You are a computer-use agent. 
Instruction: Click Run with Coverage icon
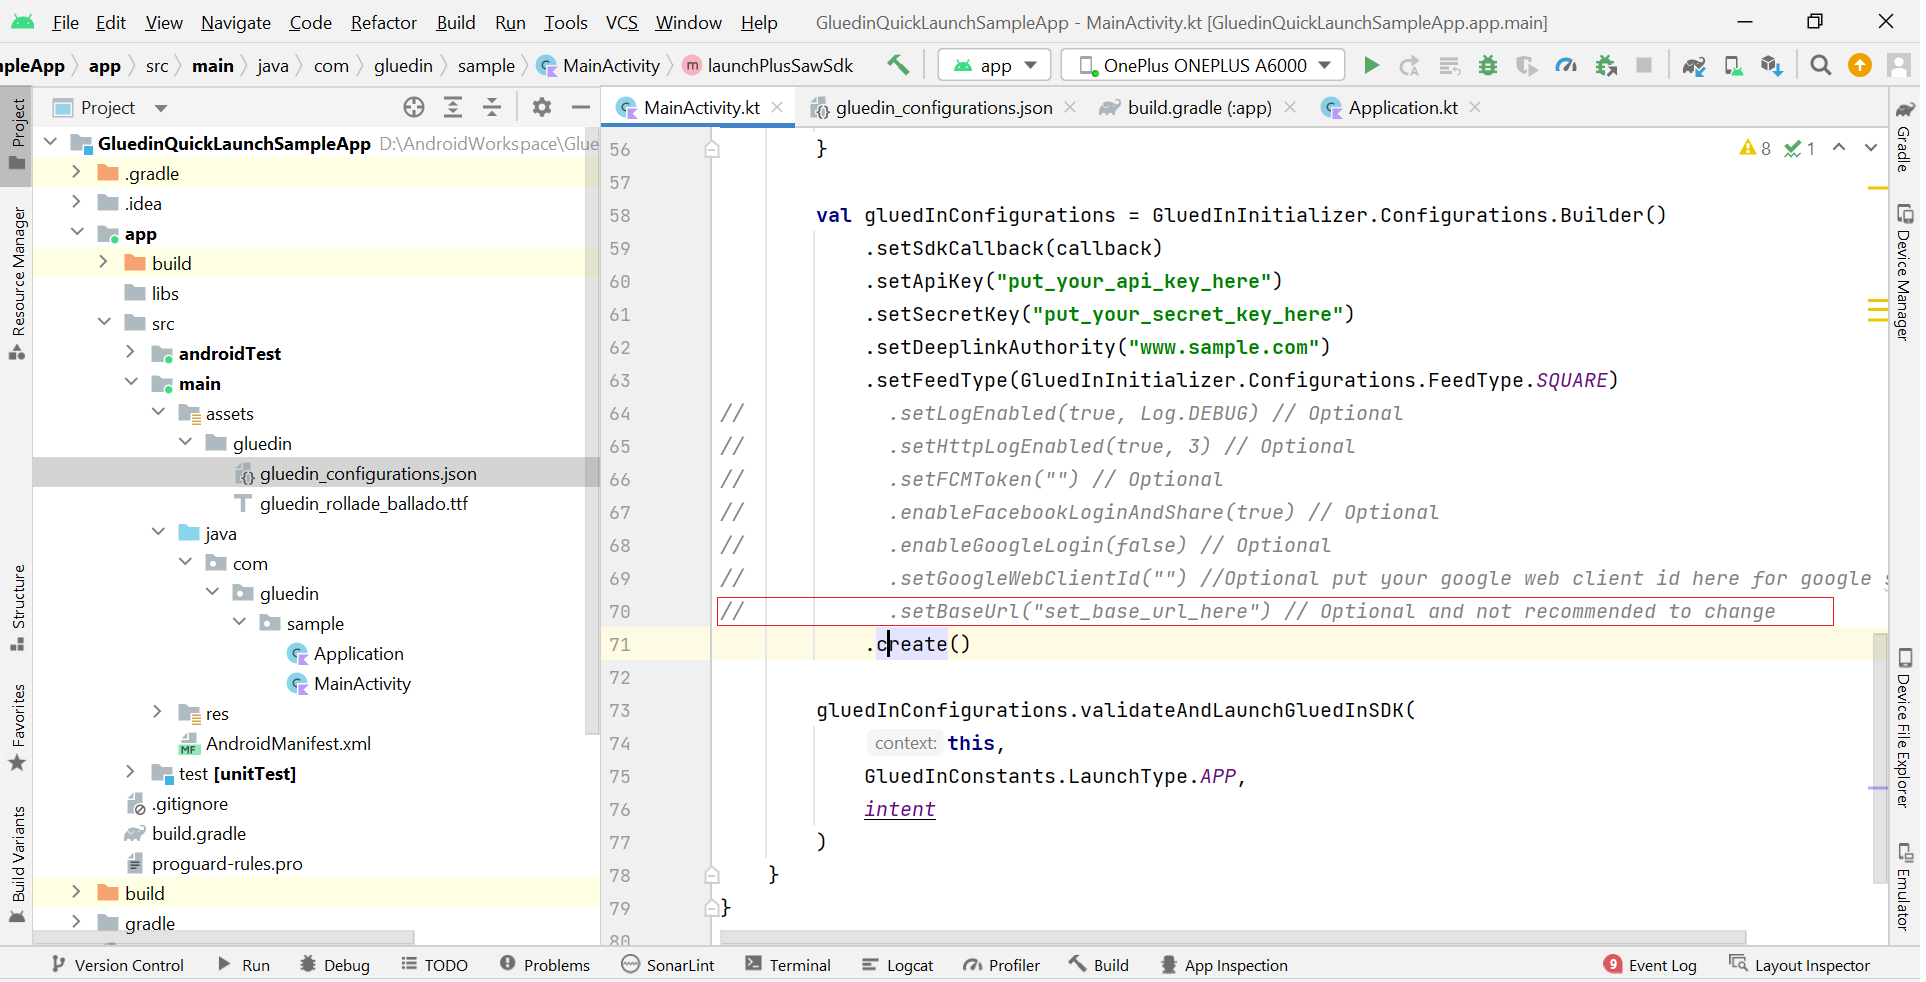[x=1527, y=65]
